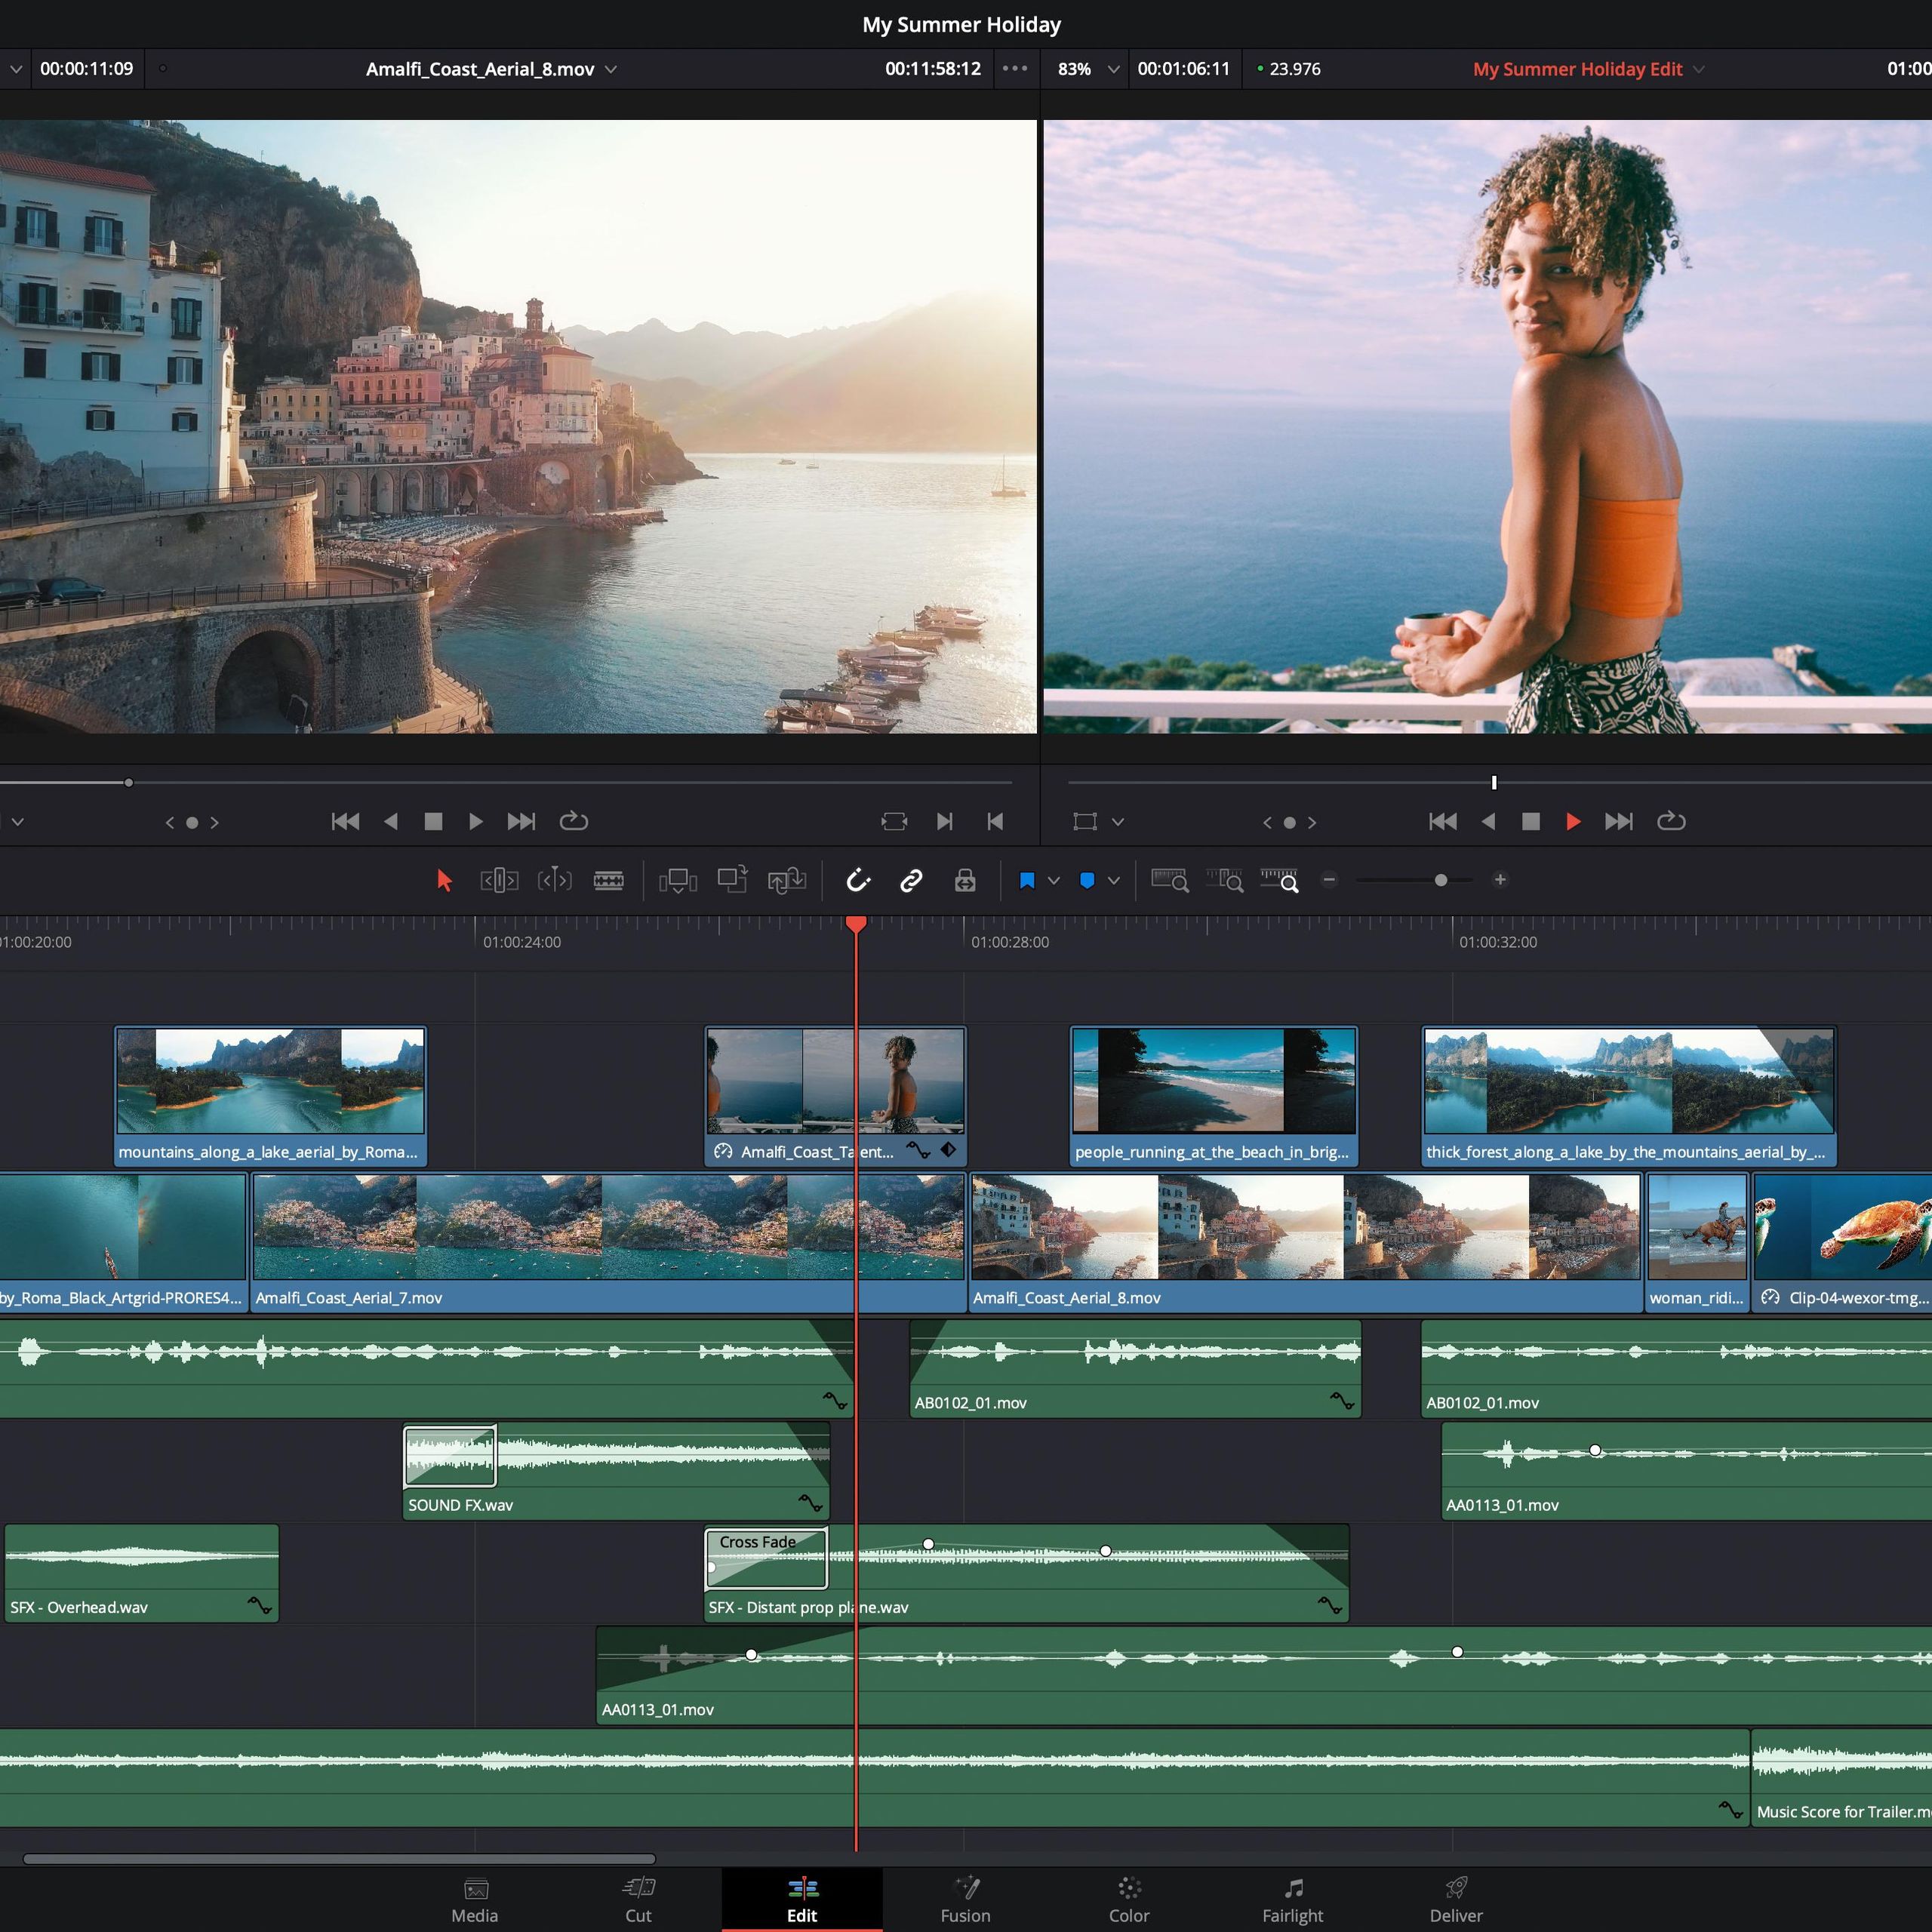Screen dimensions: 1932x1932
Task: Click the Replace Clip icon
Action: (787, 880)
